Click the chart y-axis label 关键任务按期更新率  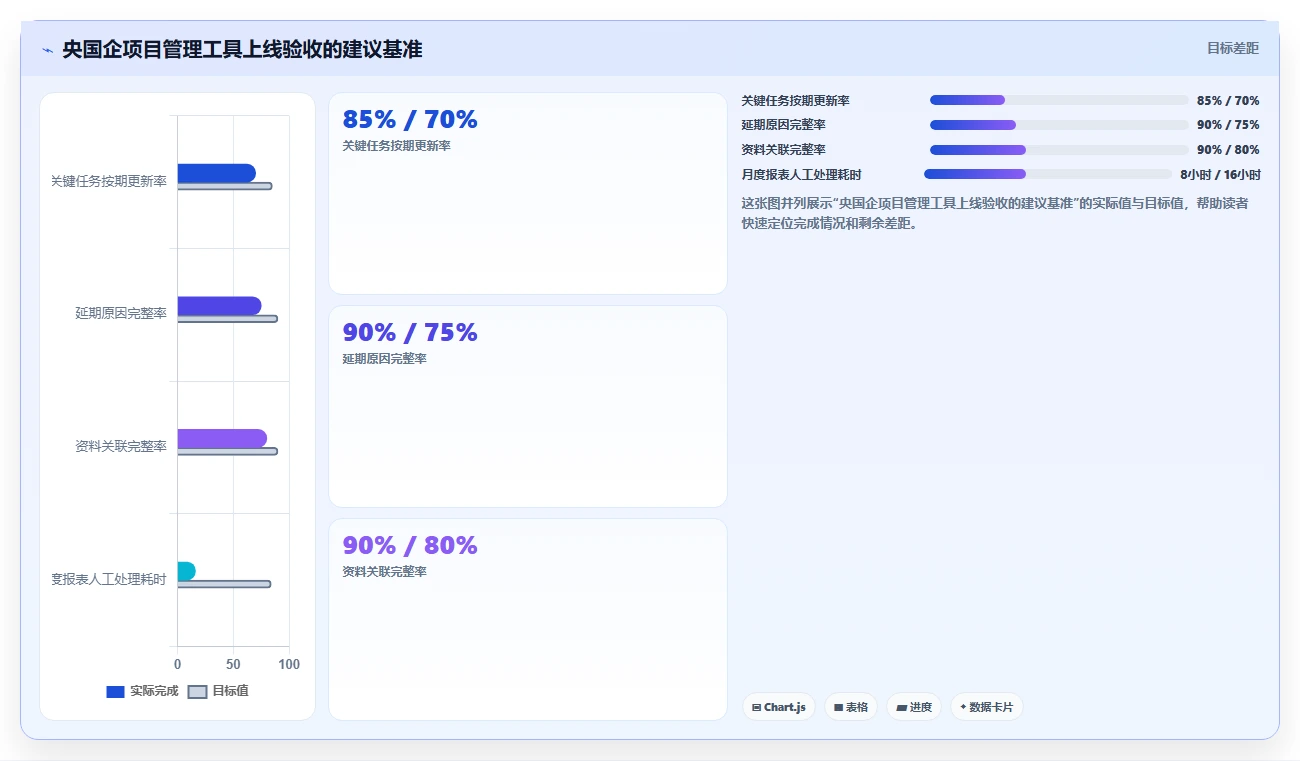pos(109,181)
